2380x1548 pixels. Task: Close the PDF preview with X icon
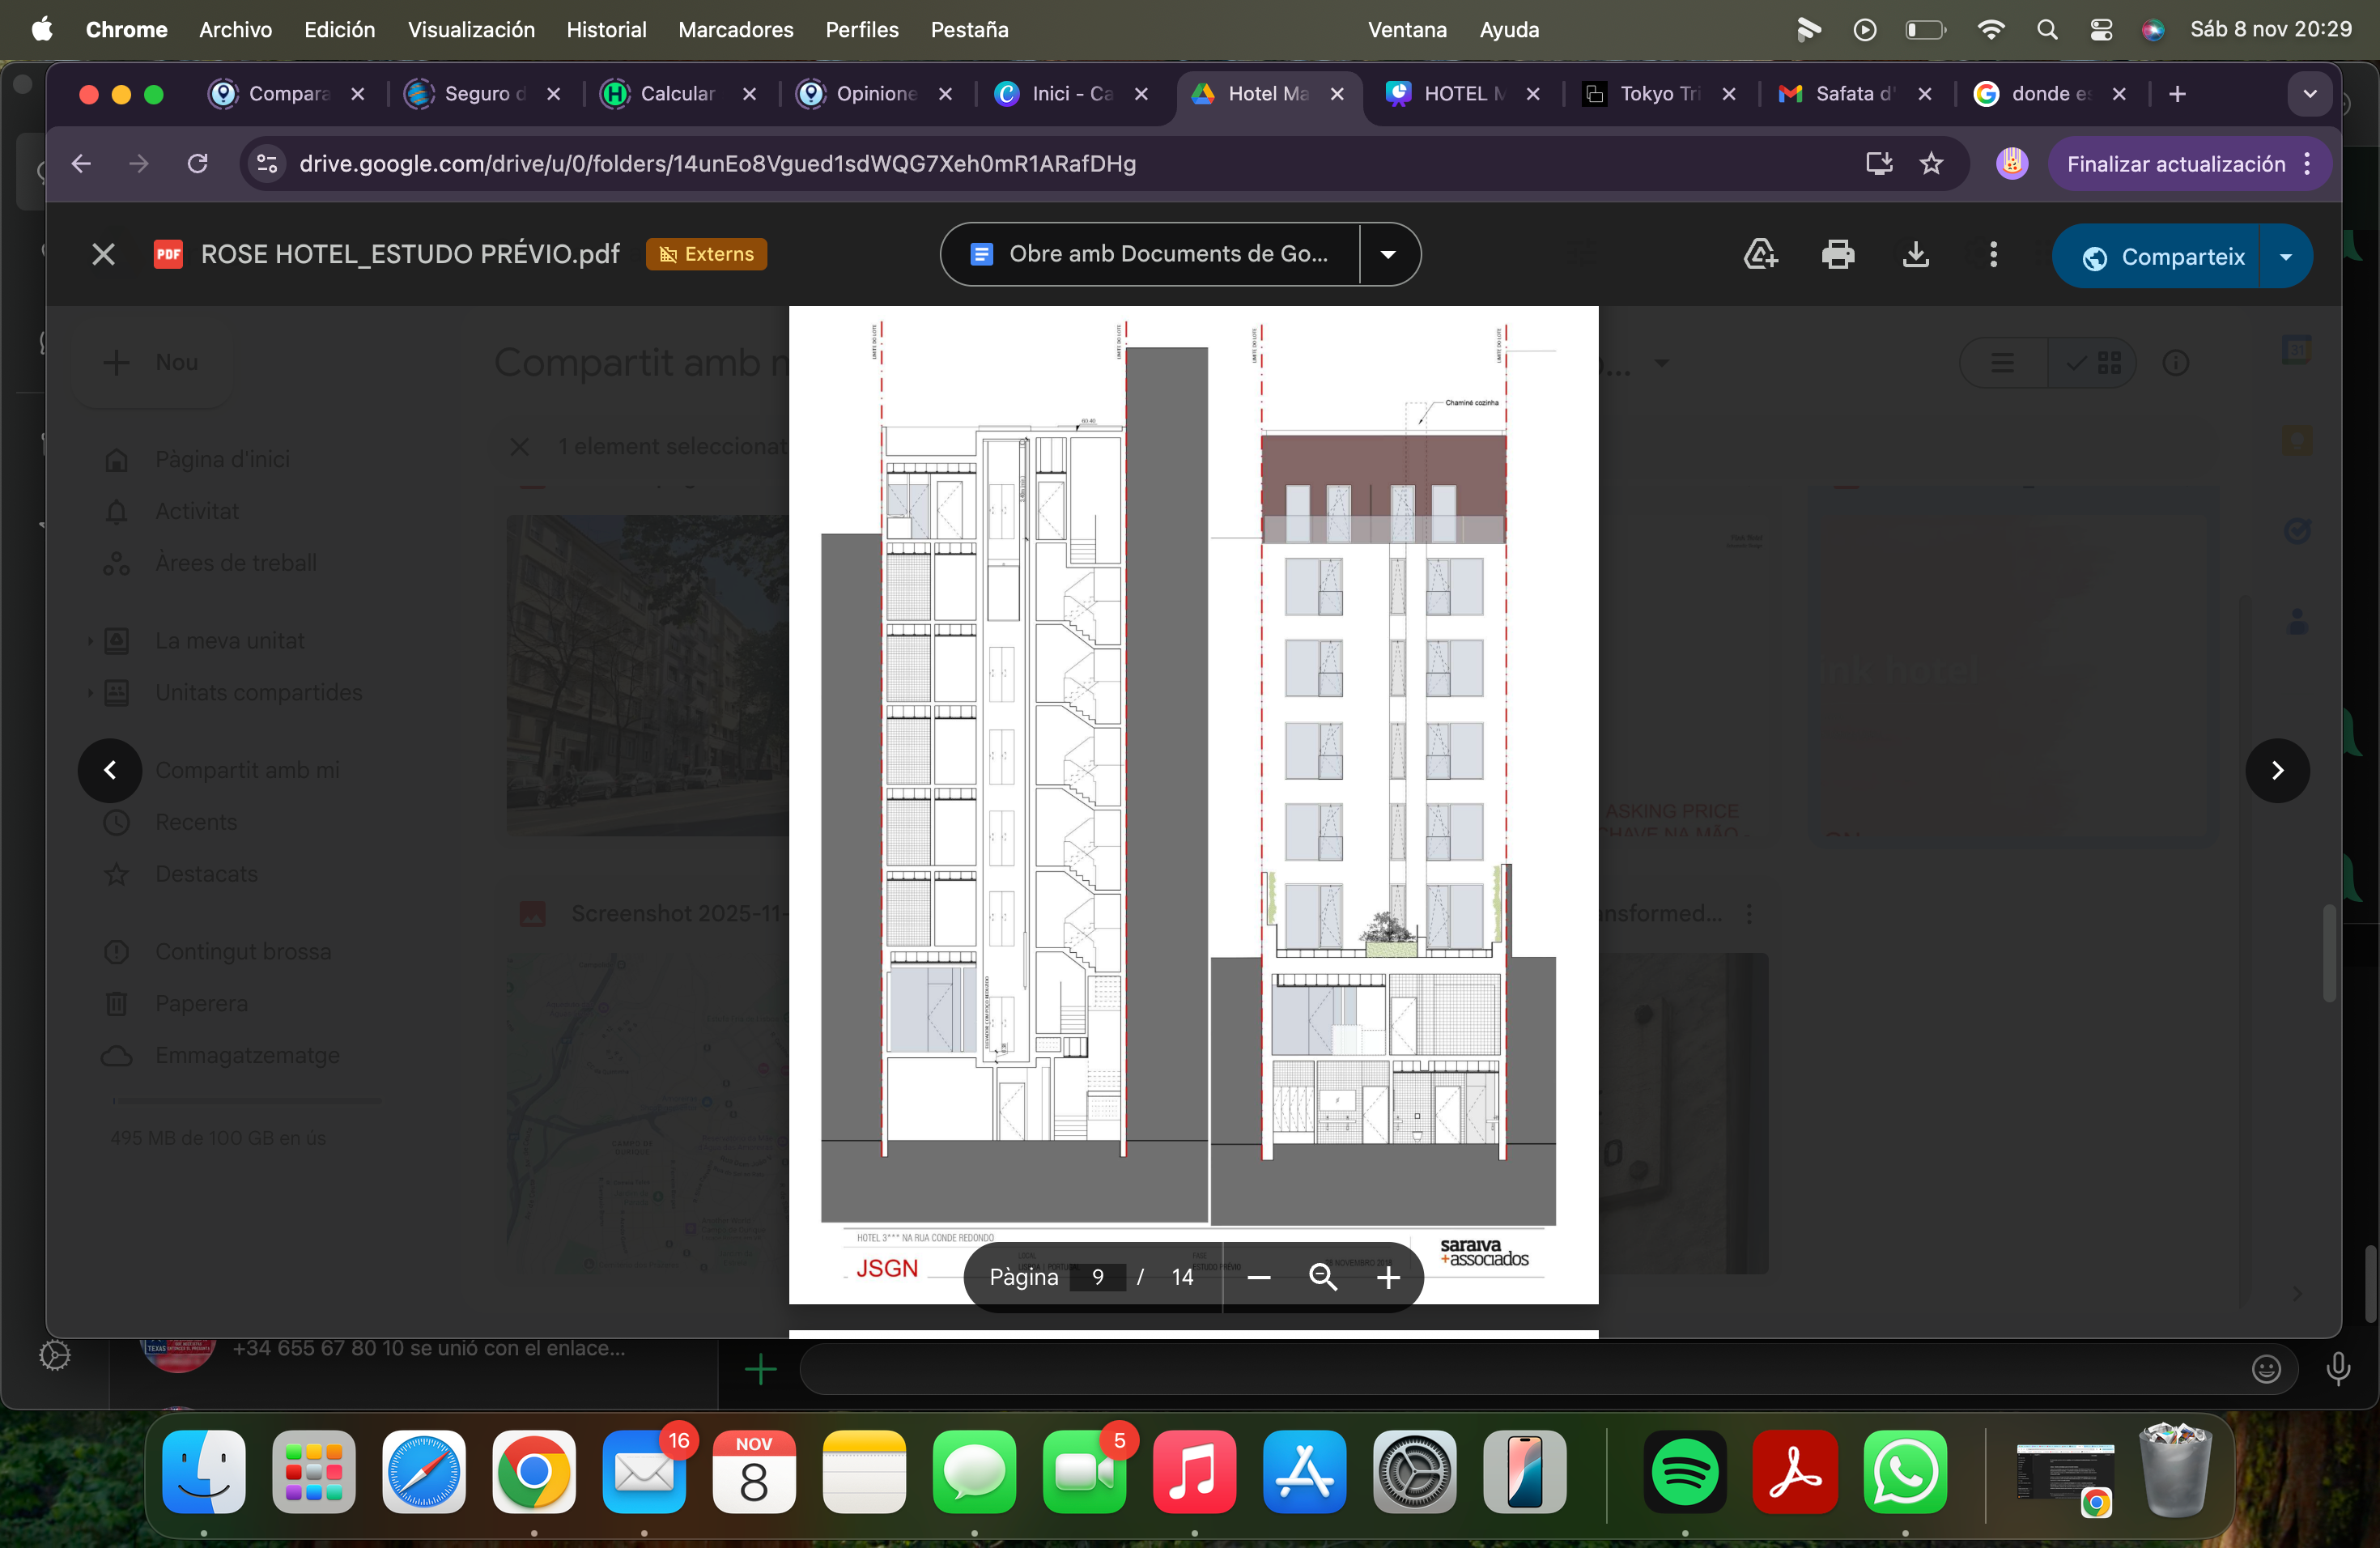tap(103, 255)
